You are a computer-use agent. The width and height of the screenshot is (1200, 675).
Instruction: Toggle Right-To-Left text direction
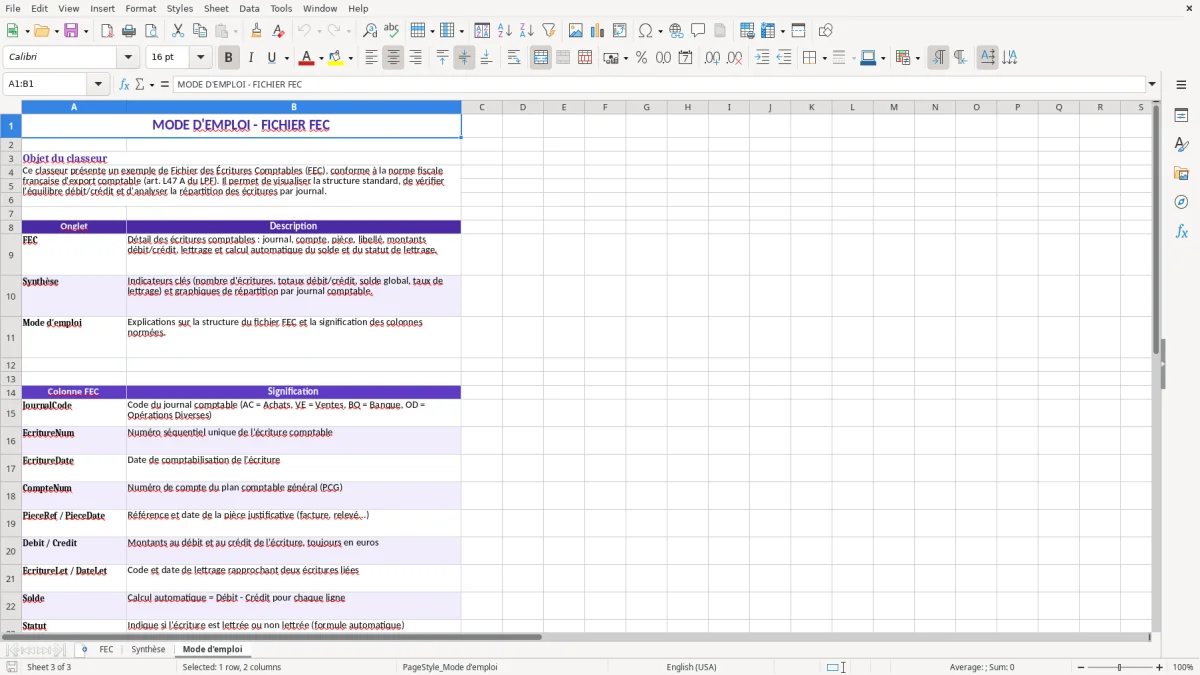point(960,58)
